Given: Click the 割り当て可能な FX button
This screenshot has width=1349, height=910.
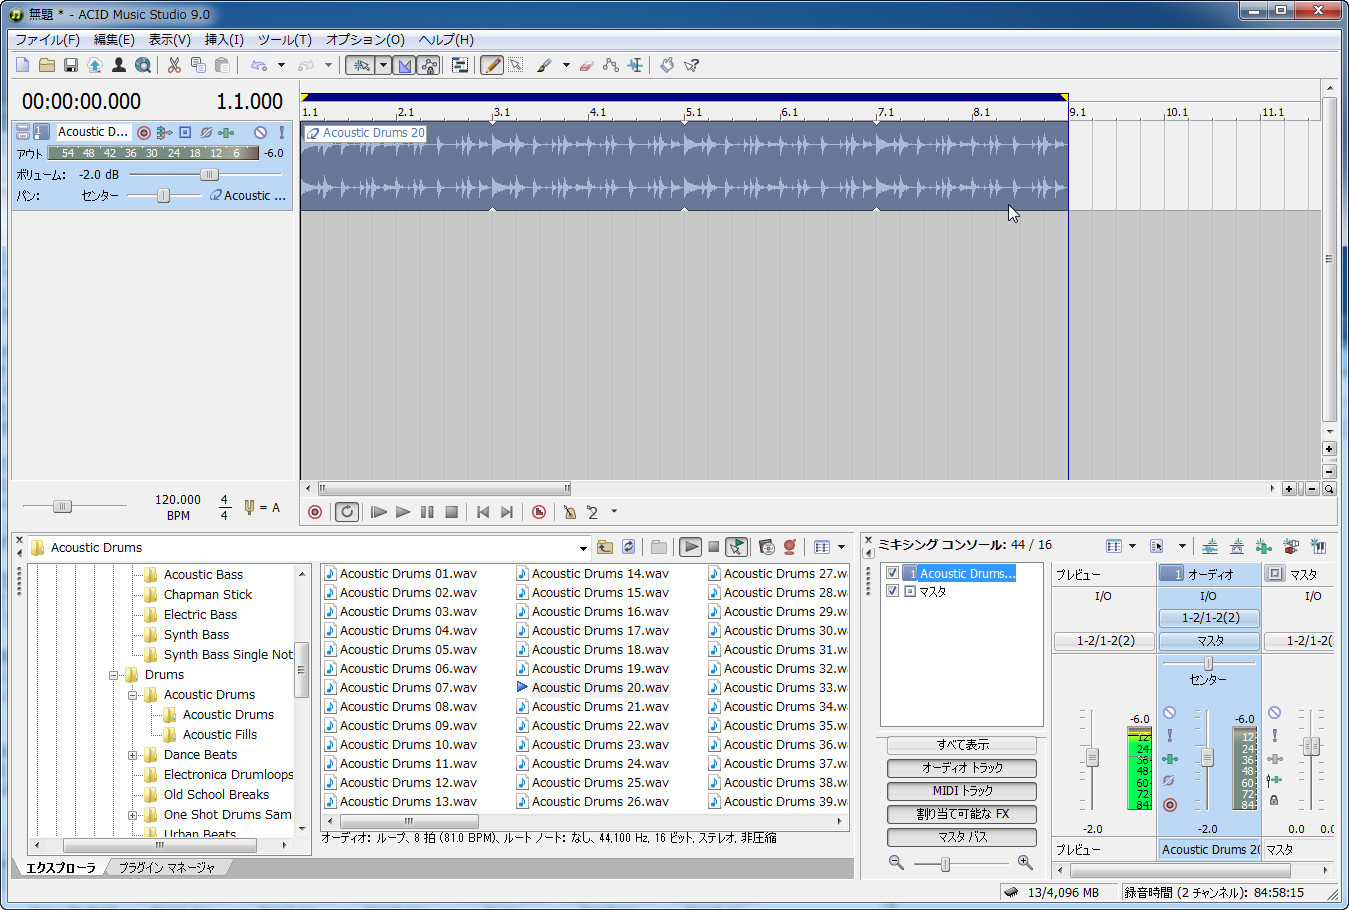Looking at the screenshot, I should (962, 814).
